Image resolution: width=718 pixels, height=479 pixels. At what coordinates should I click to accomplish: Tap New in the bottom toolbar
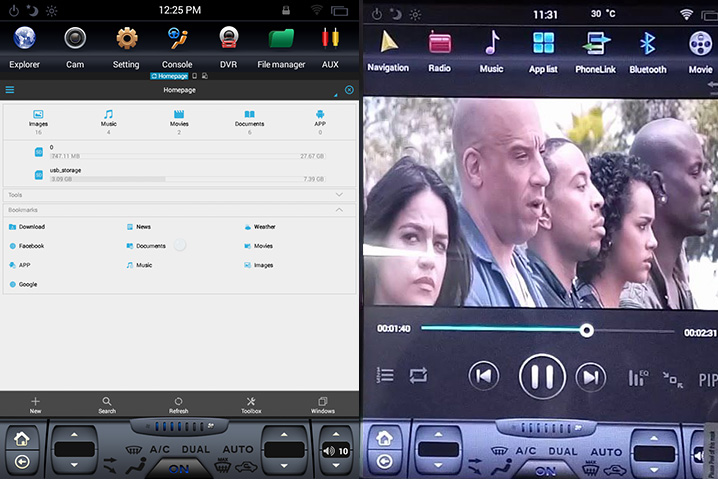tap(35, 405)
